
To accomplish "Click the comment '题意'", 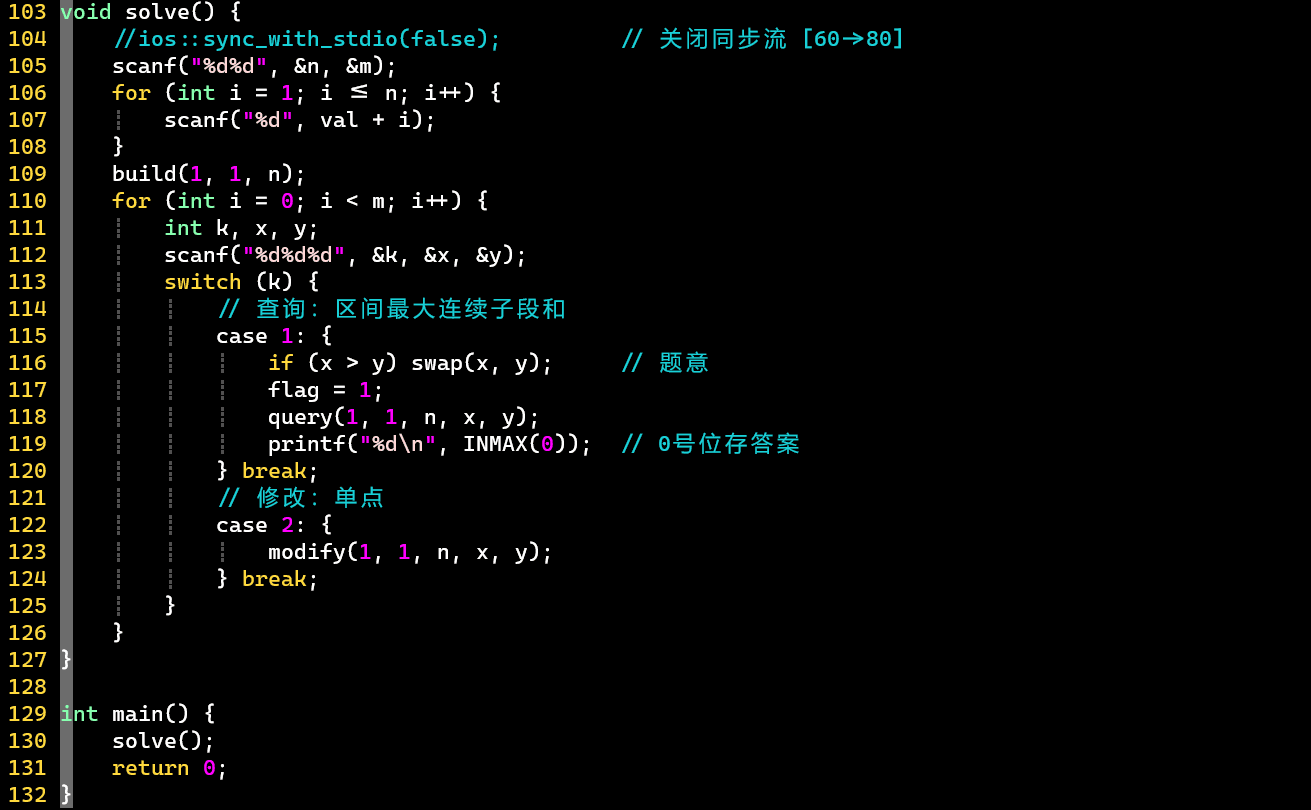I will click(x=684, y=363).
